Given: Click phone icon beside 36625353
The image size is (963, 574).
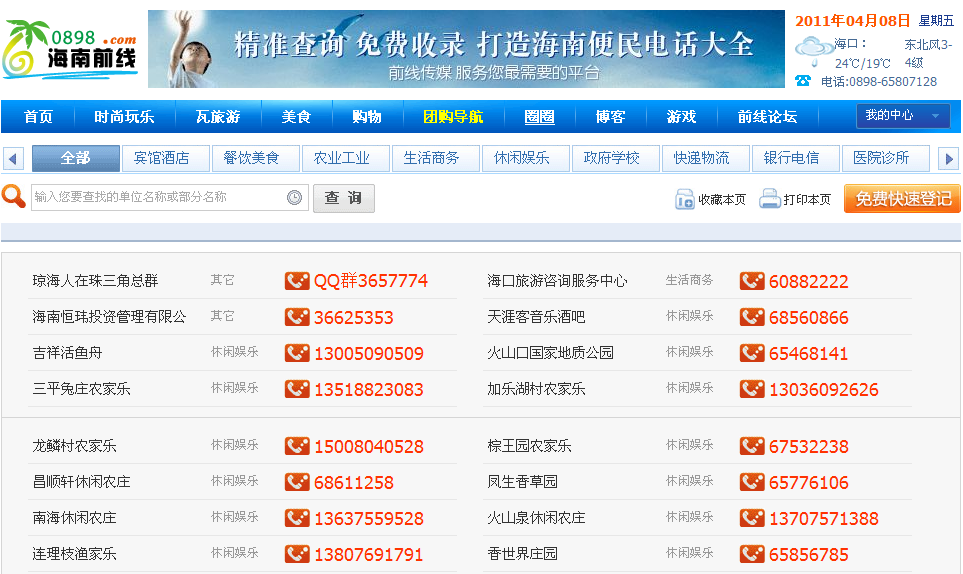Looking at the screenshot, I should pos(297,317).
